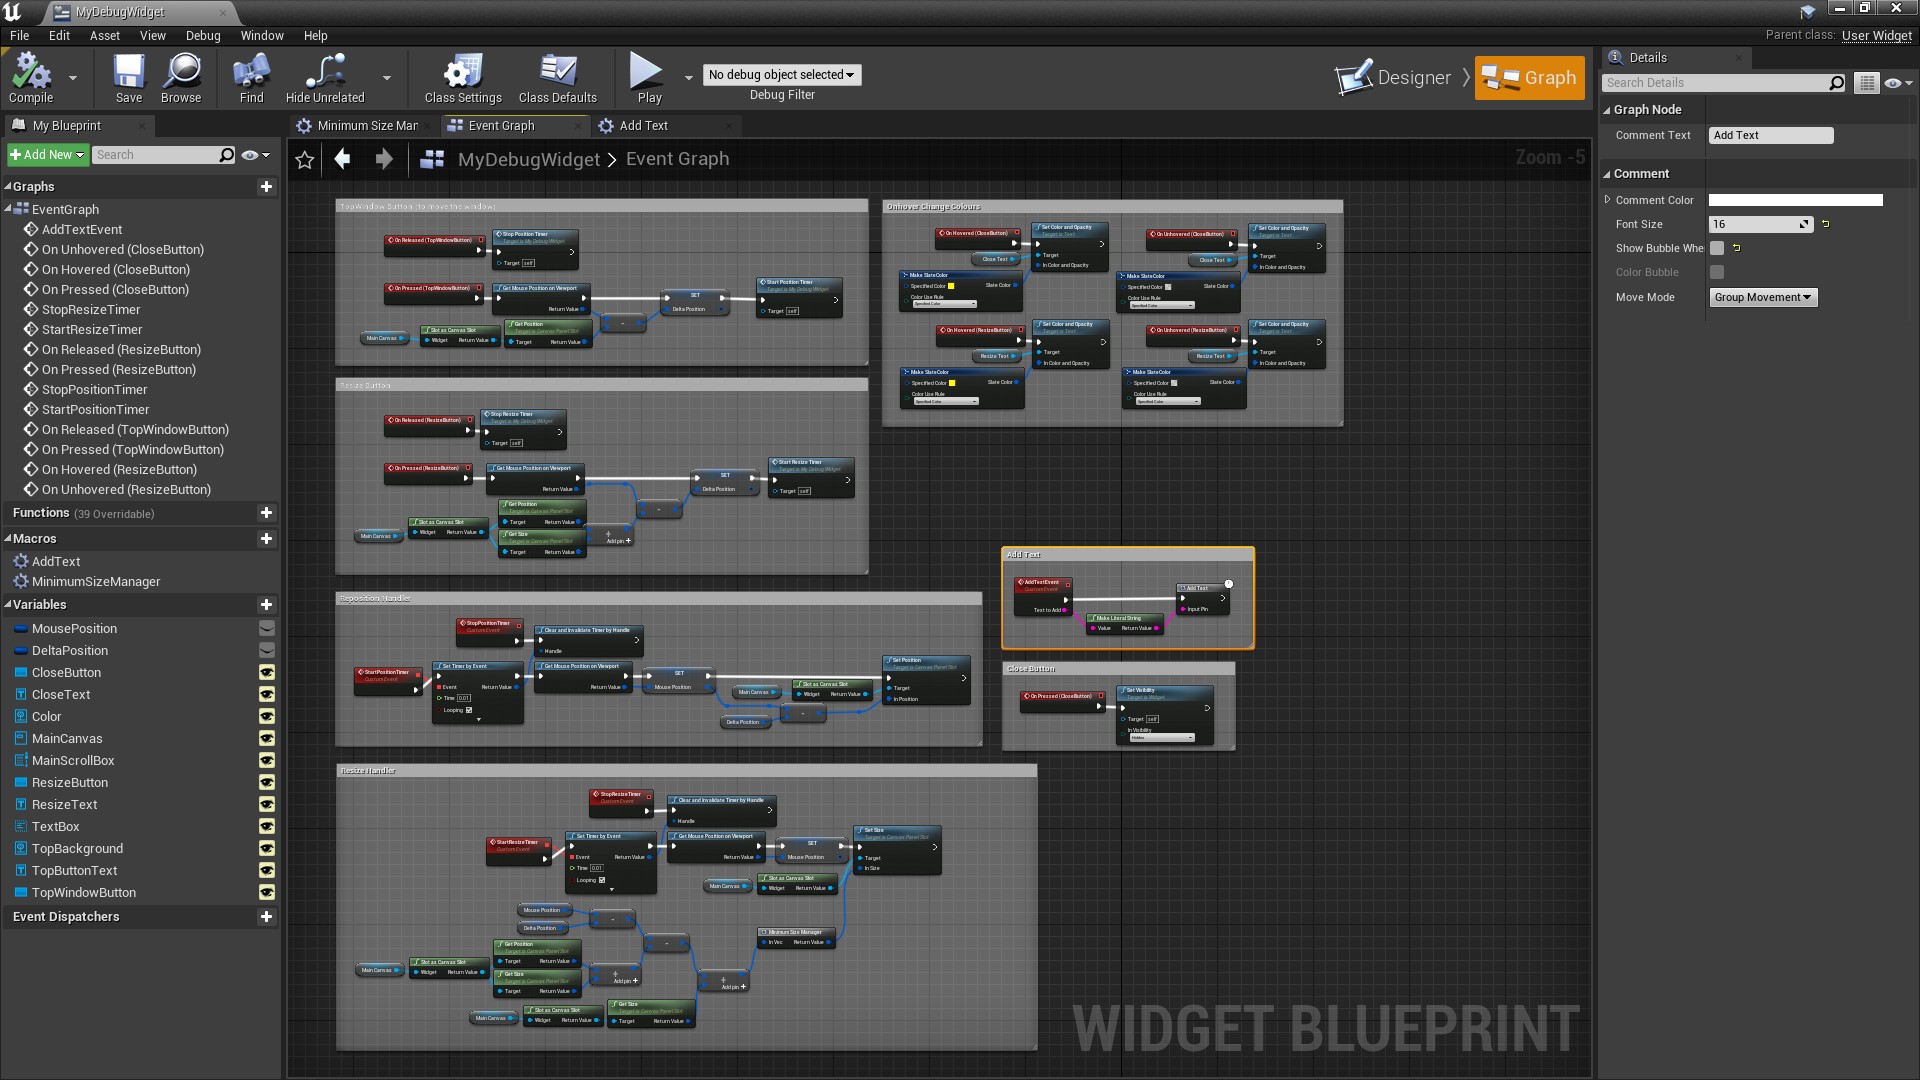The height and width of the screenshot is (1080, 1920).
Task: Add an event dispatcher with the plus icon
Action: [266, 917]
